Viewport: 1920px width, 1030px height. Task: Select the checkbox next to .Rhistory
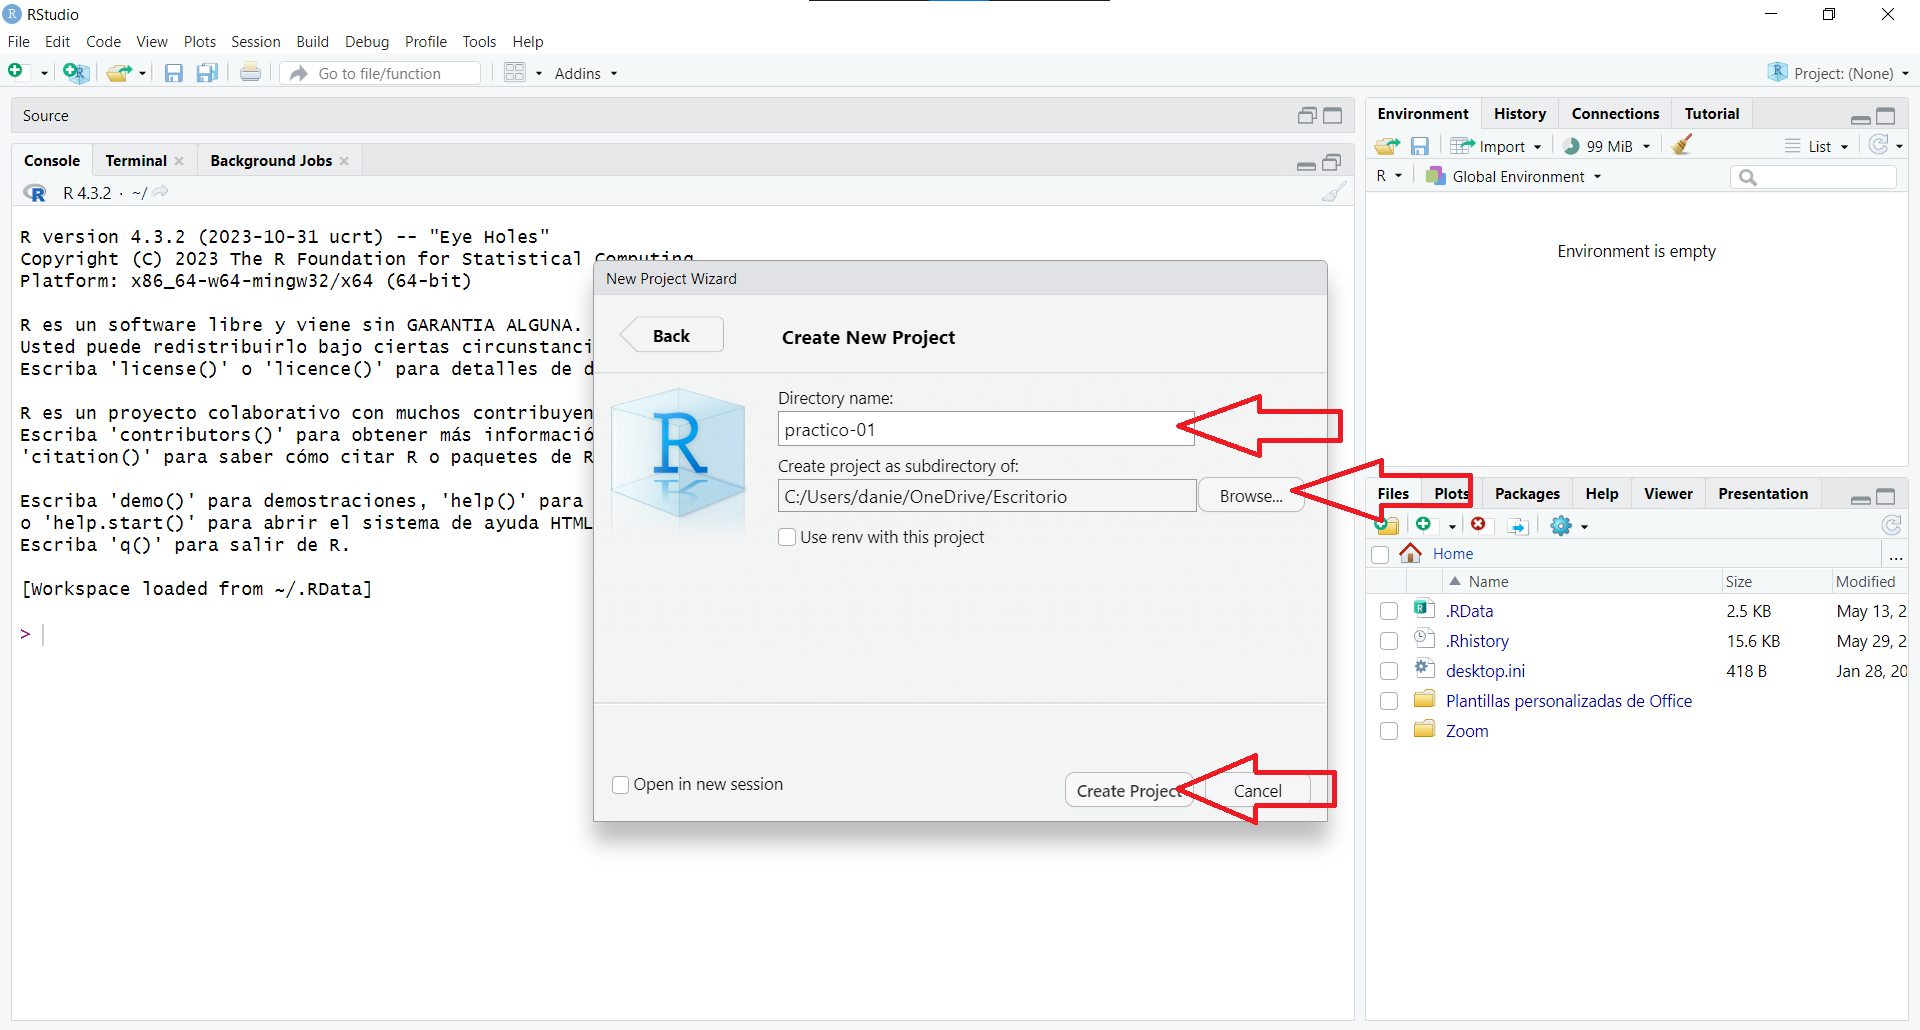(1389, 641)
